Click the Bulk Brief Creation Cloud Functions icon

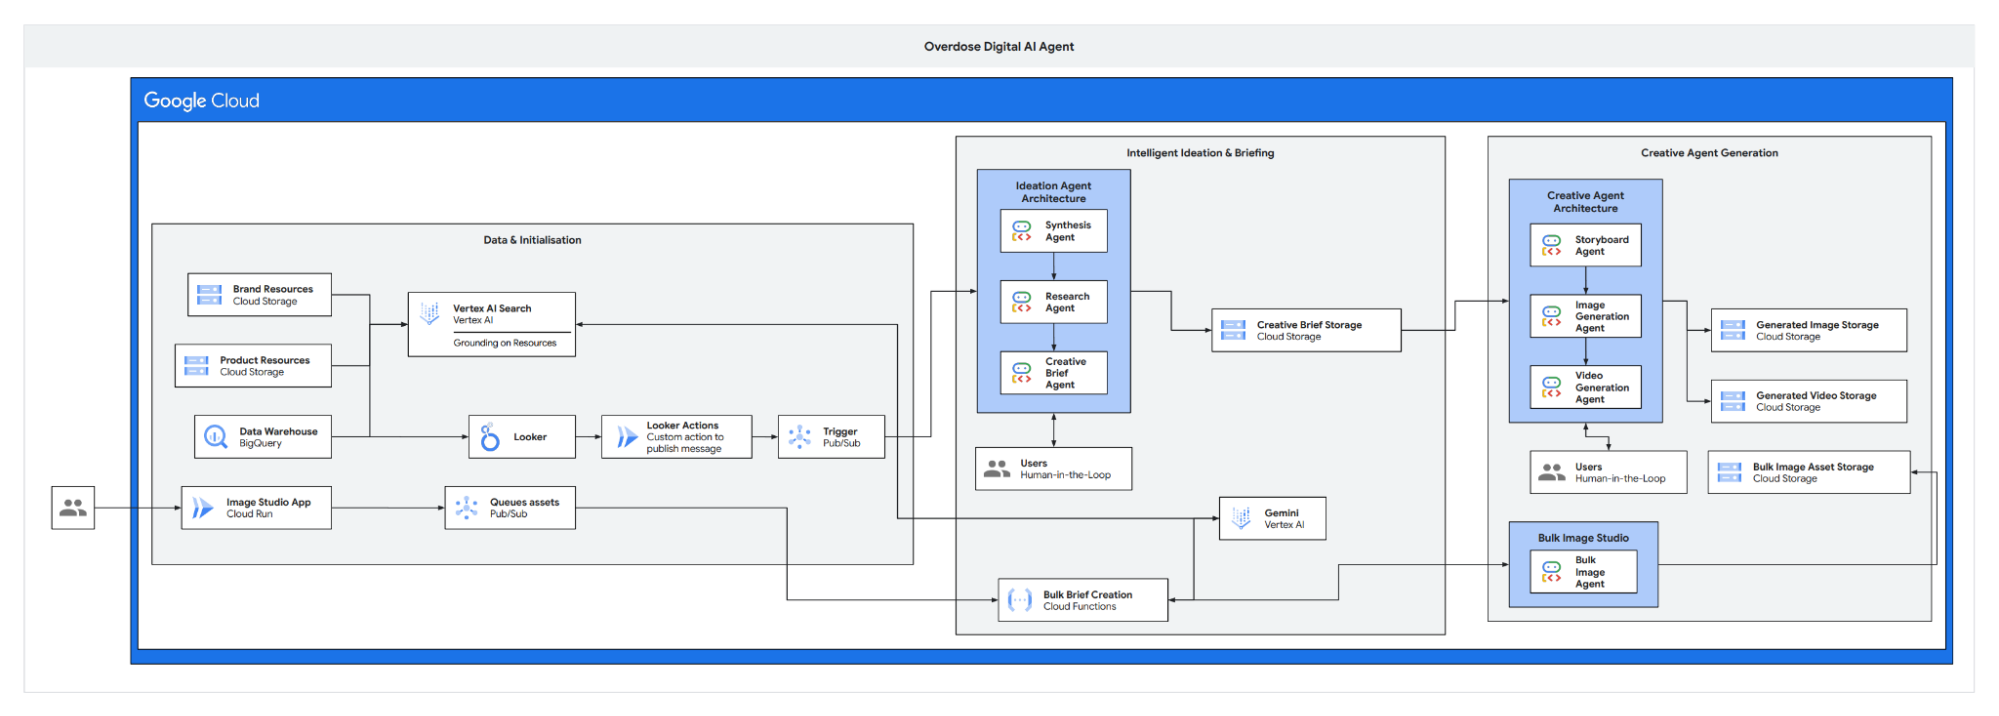tap(1019, 600)
